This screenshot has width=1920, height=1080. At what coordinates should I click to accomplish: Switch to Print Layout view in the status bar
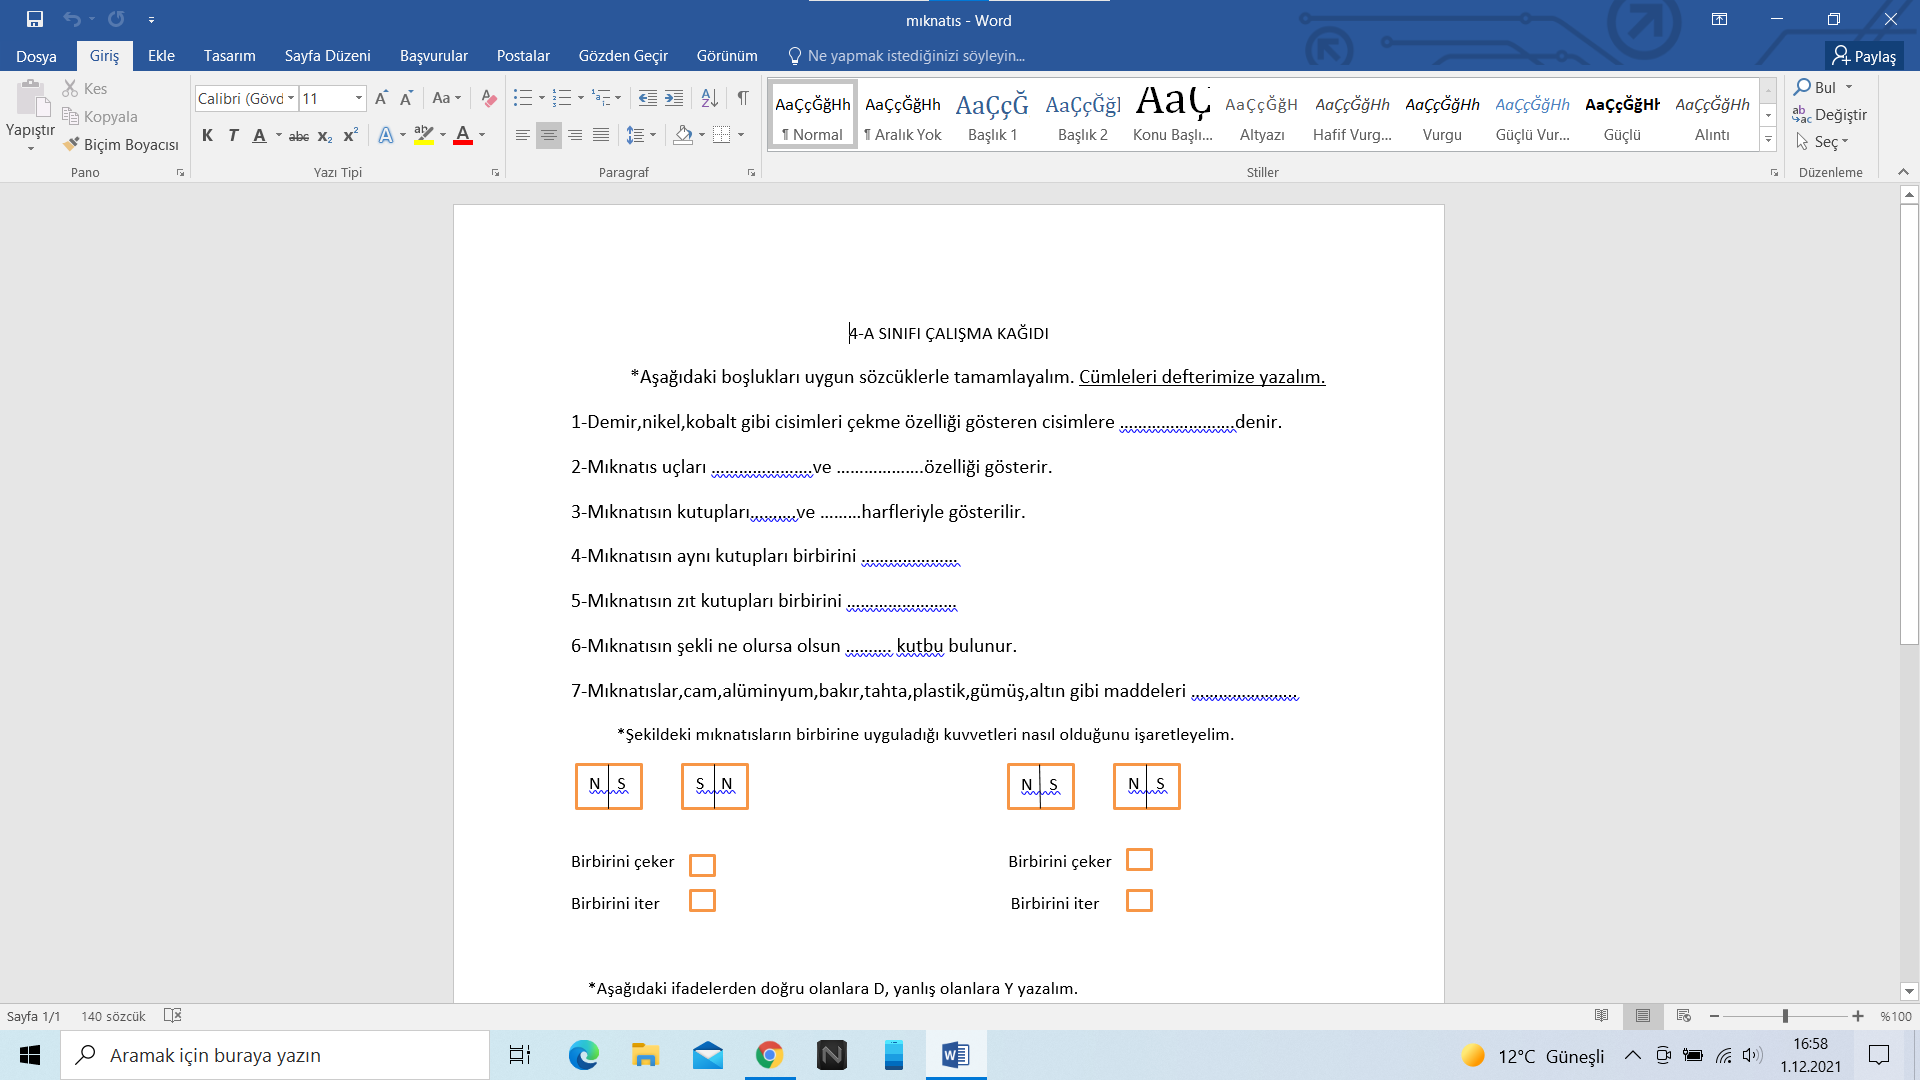coord(1643,1016)
